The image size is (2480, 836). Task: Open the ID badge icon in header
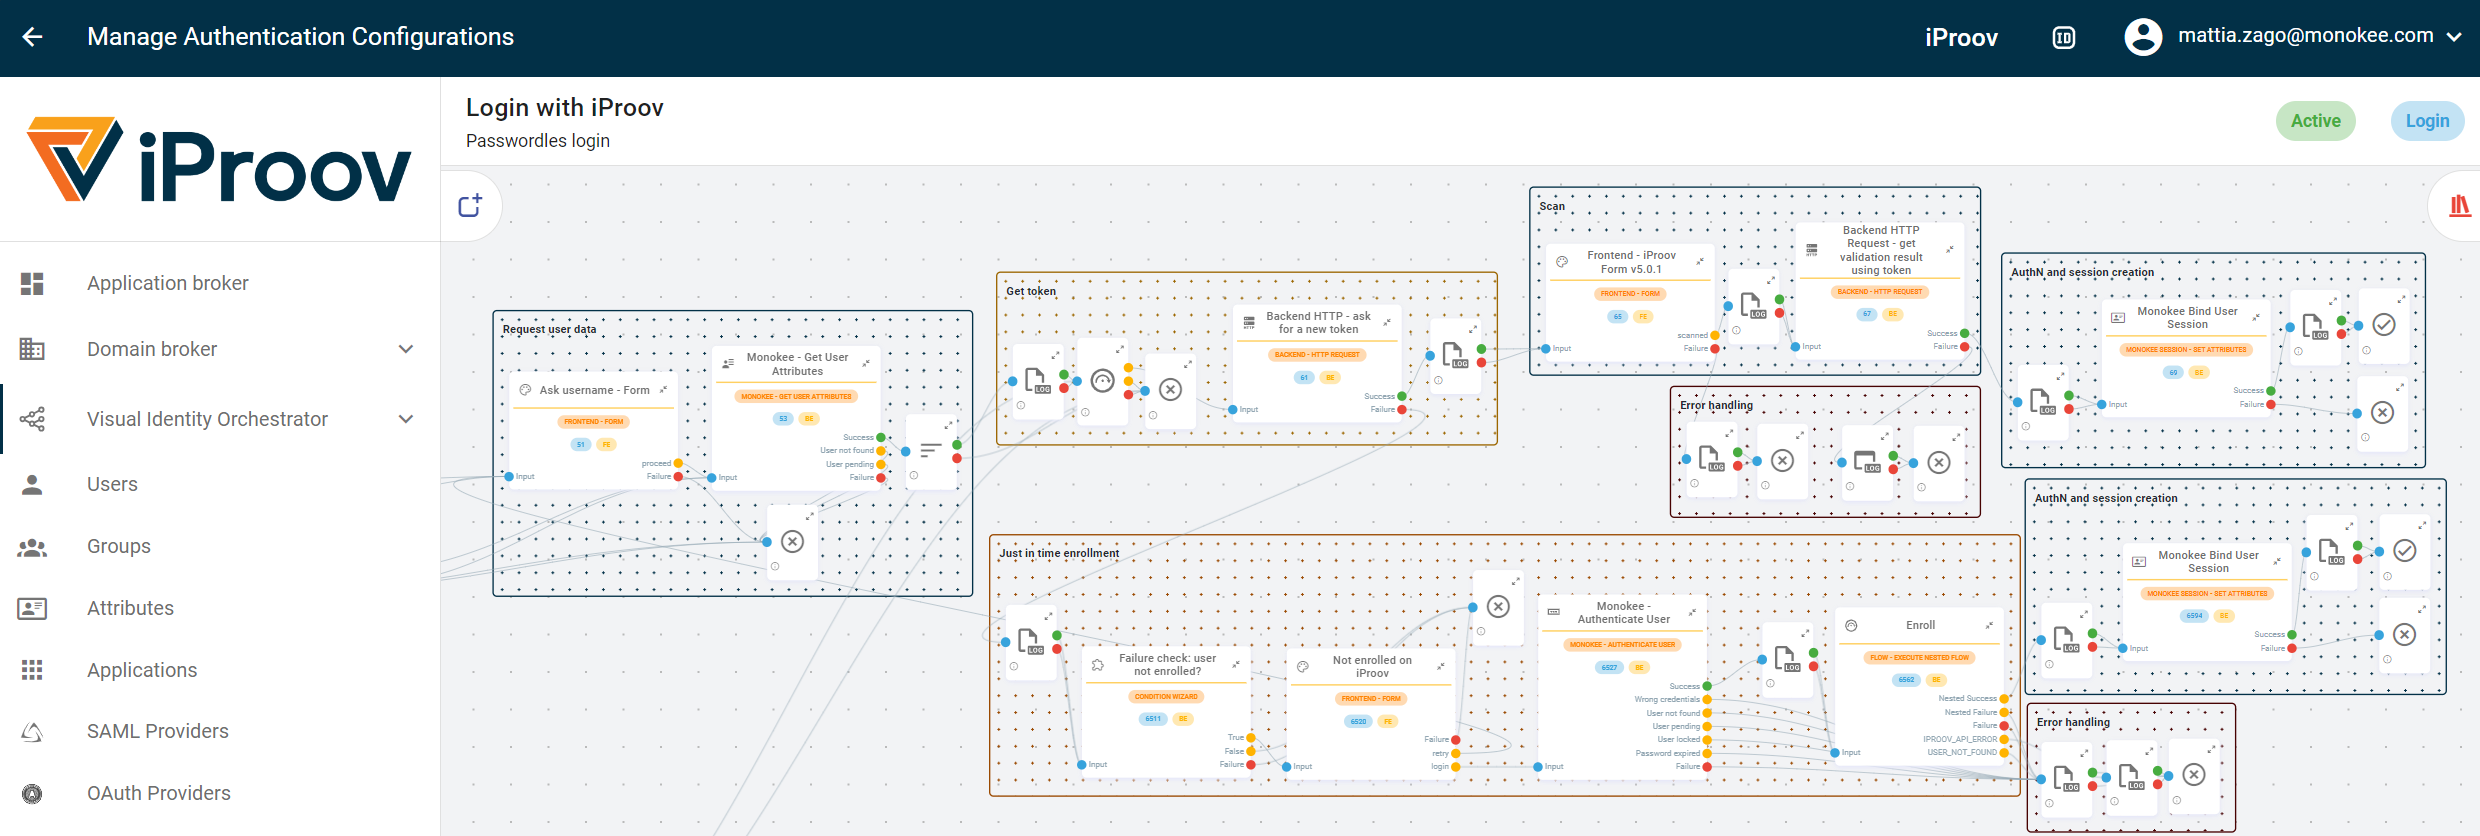[2064, 38]
